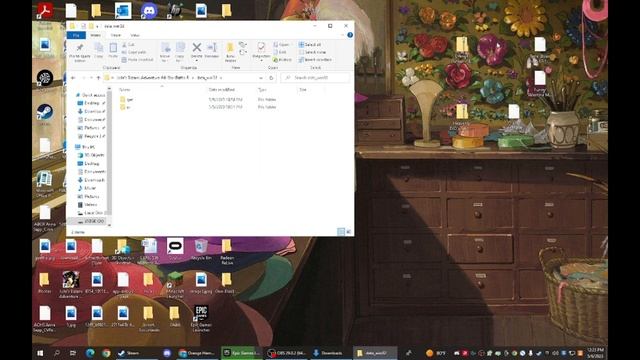Click Music in navigation pane
This screenshot has width=640, height=360.
click(87, 188)
